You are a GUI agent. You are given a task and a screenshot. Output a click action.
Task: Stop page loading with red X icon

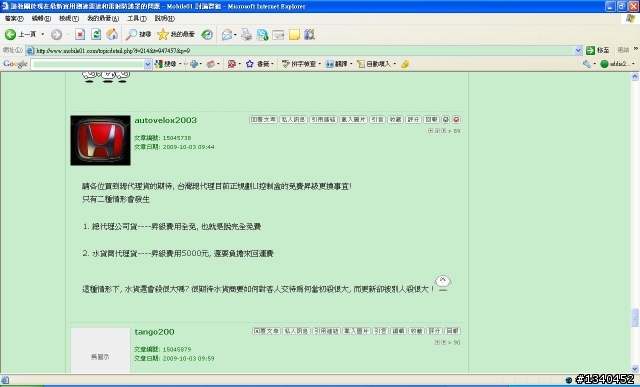(80, 35)
